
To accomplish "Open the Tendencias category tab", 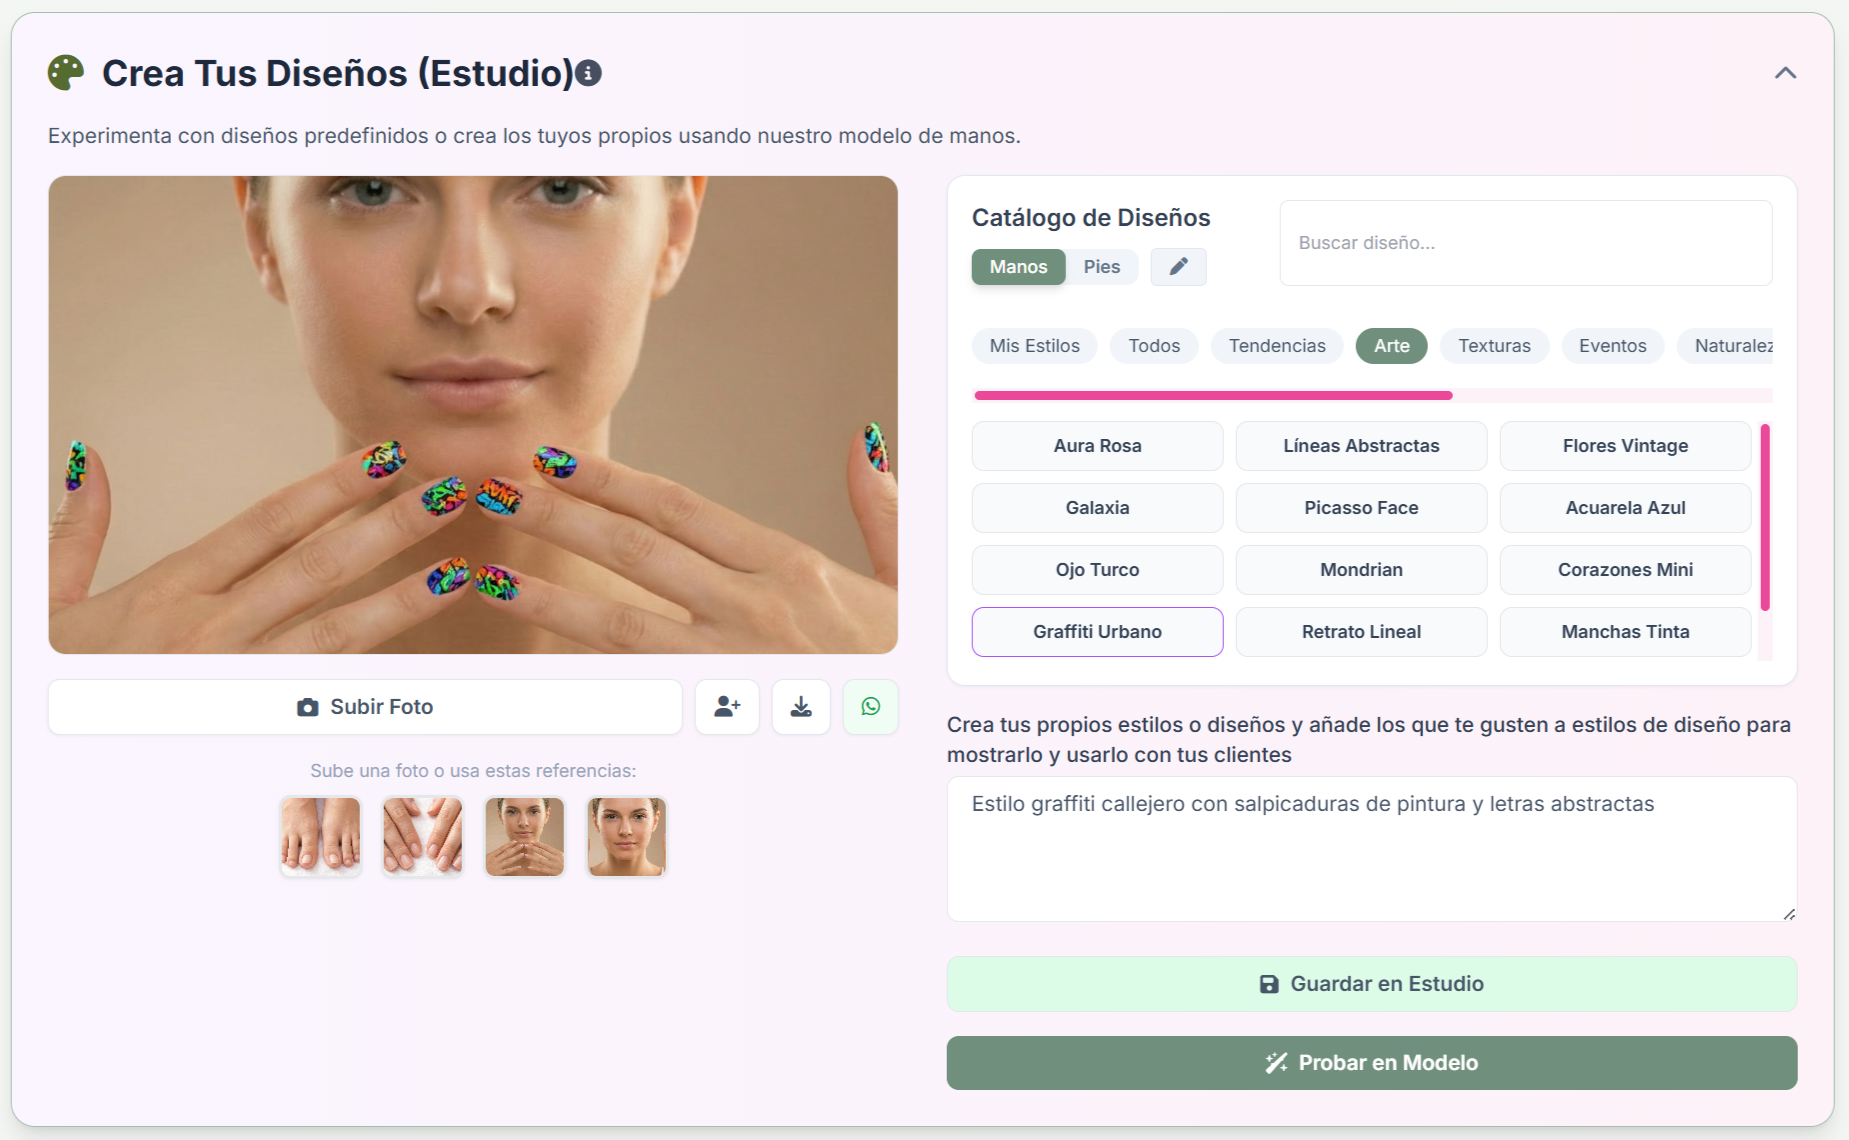I will 1277,346.
